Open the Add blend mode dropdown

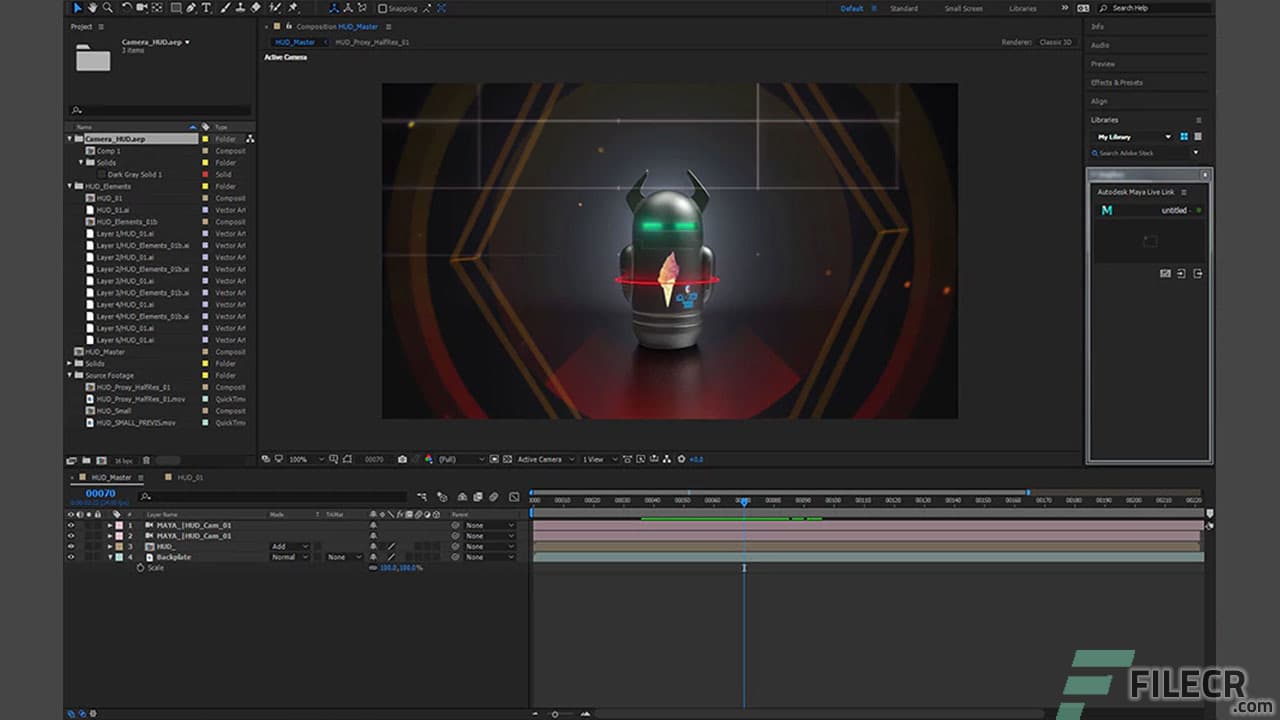[x=289, y=546]
